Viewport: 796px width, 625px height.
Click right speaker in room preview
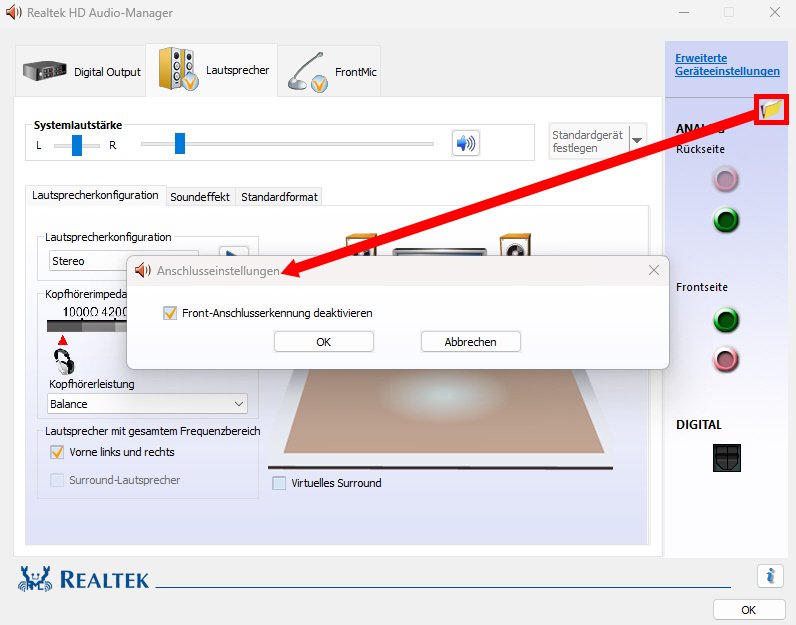pyautogui.click(x=515, y=245)
